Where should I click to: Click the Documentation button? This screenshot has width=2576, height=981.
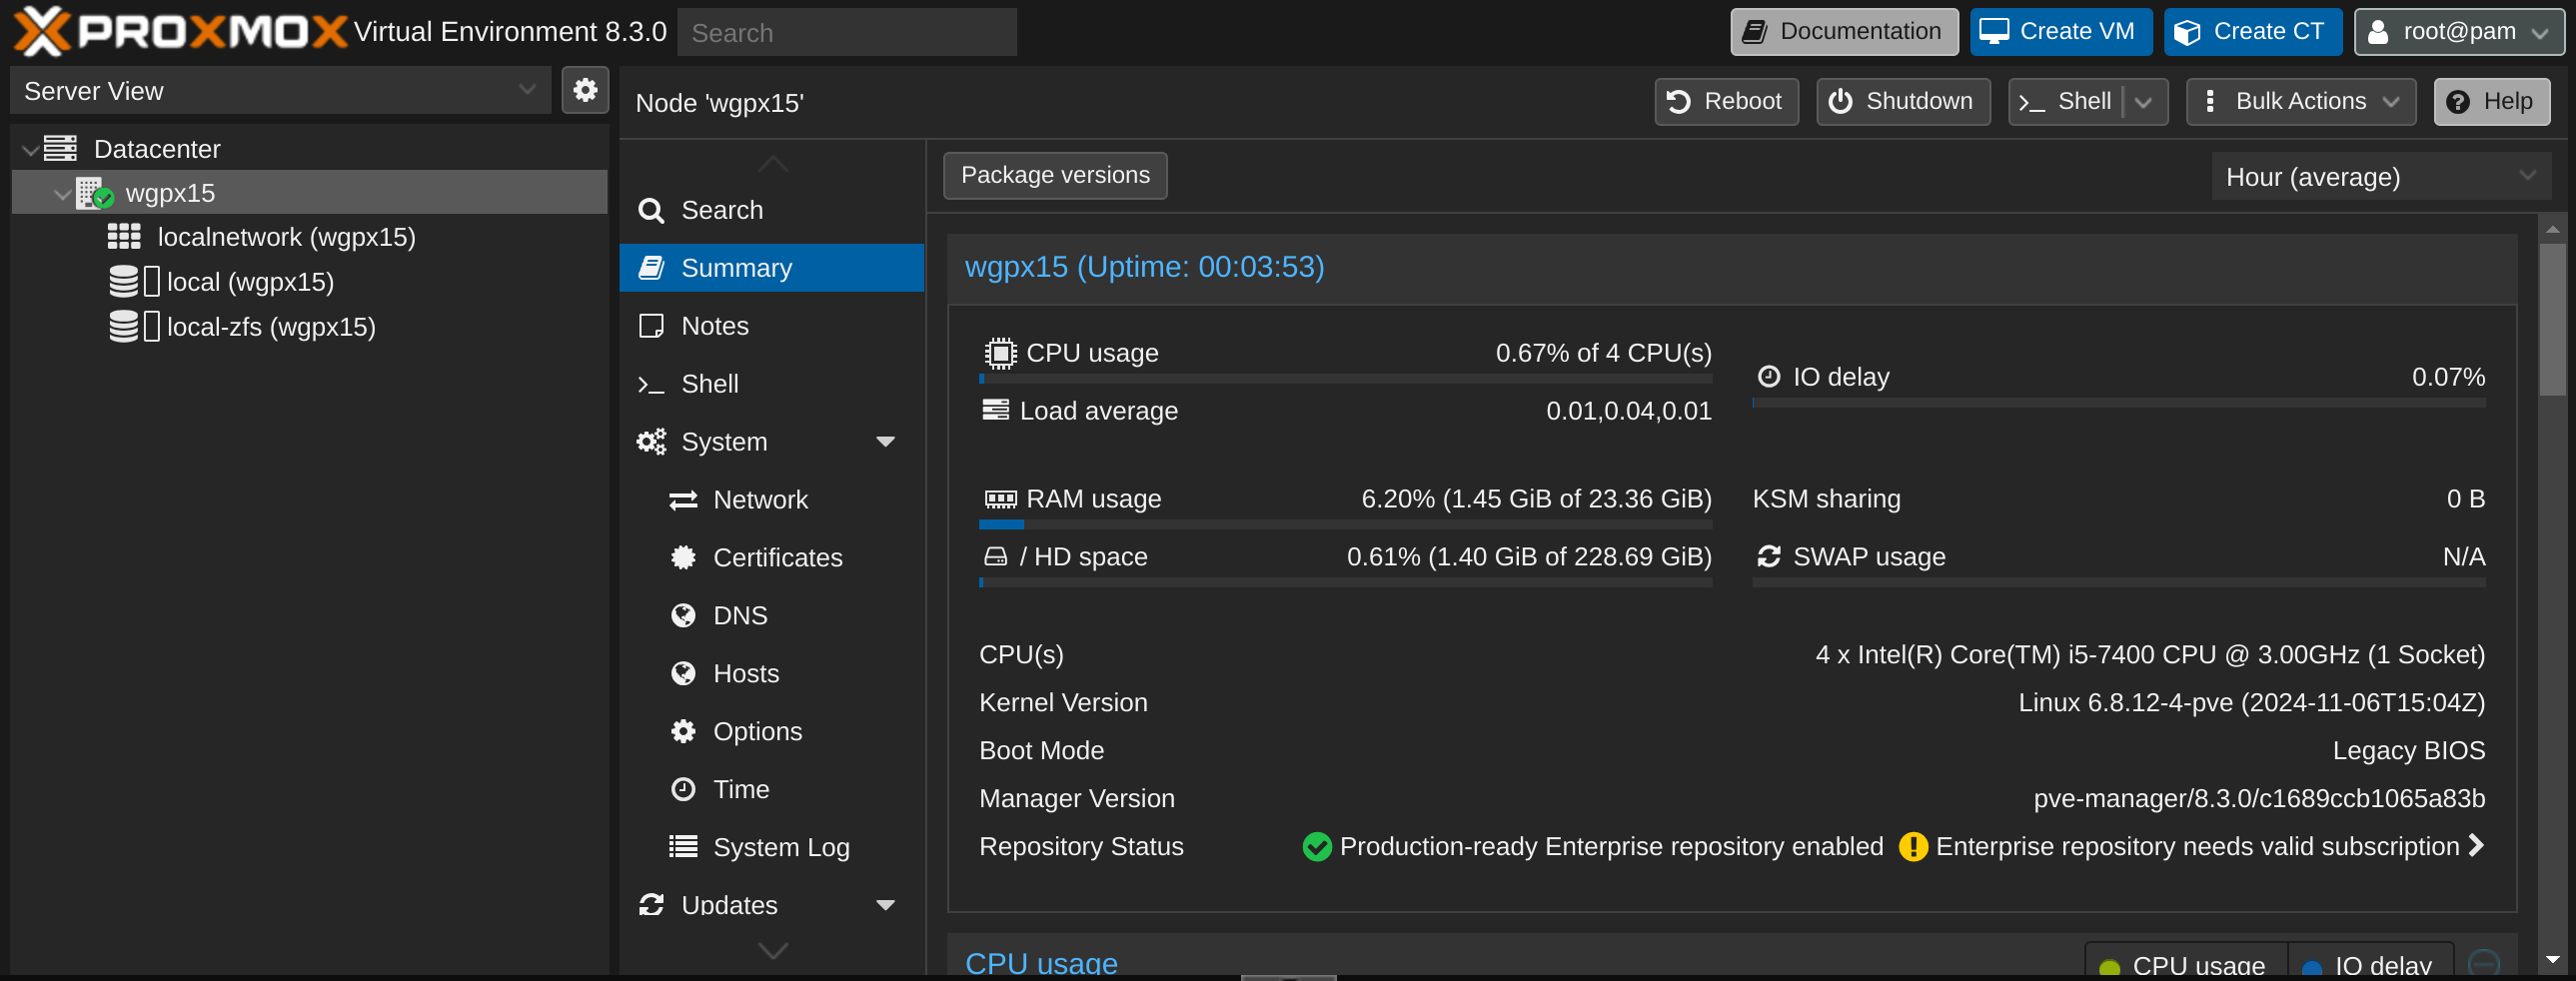click(1844, 32)
